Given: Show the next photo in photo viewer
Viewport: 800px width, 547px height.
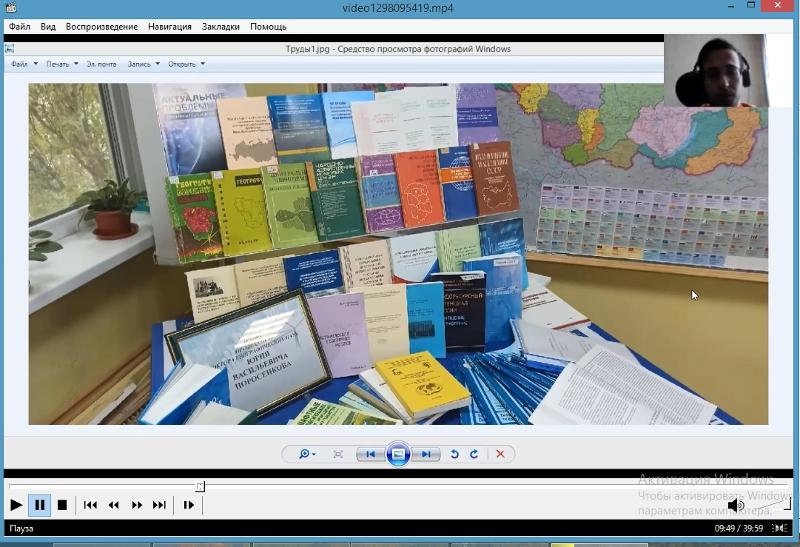Looking at the screenshot, I should coord(426,454).
